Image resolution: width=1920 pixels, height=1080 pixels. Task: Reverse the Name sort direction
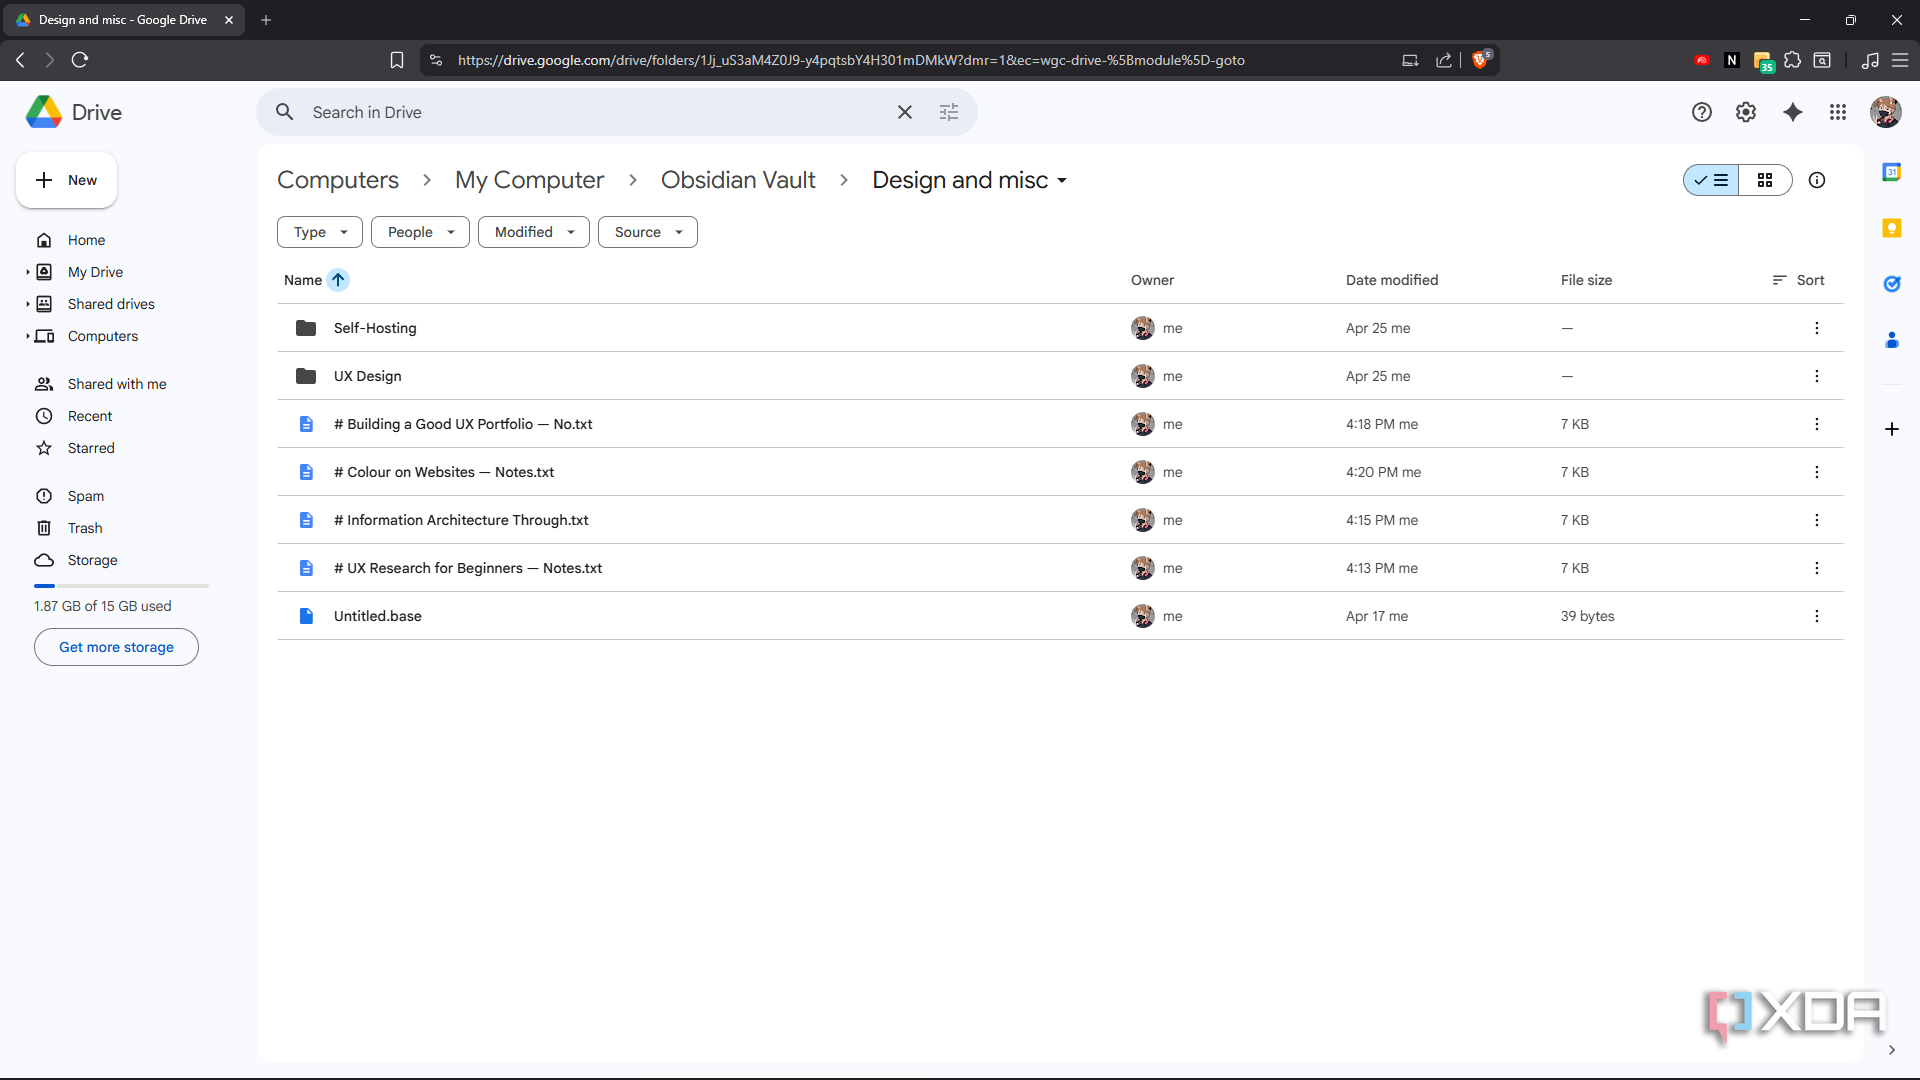click(x=338, y=280)
